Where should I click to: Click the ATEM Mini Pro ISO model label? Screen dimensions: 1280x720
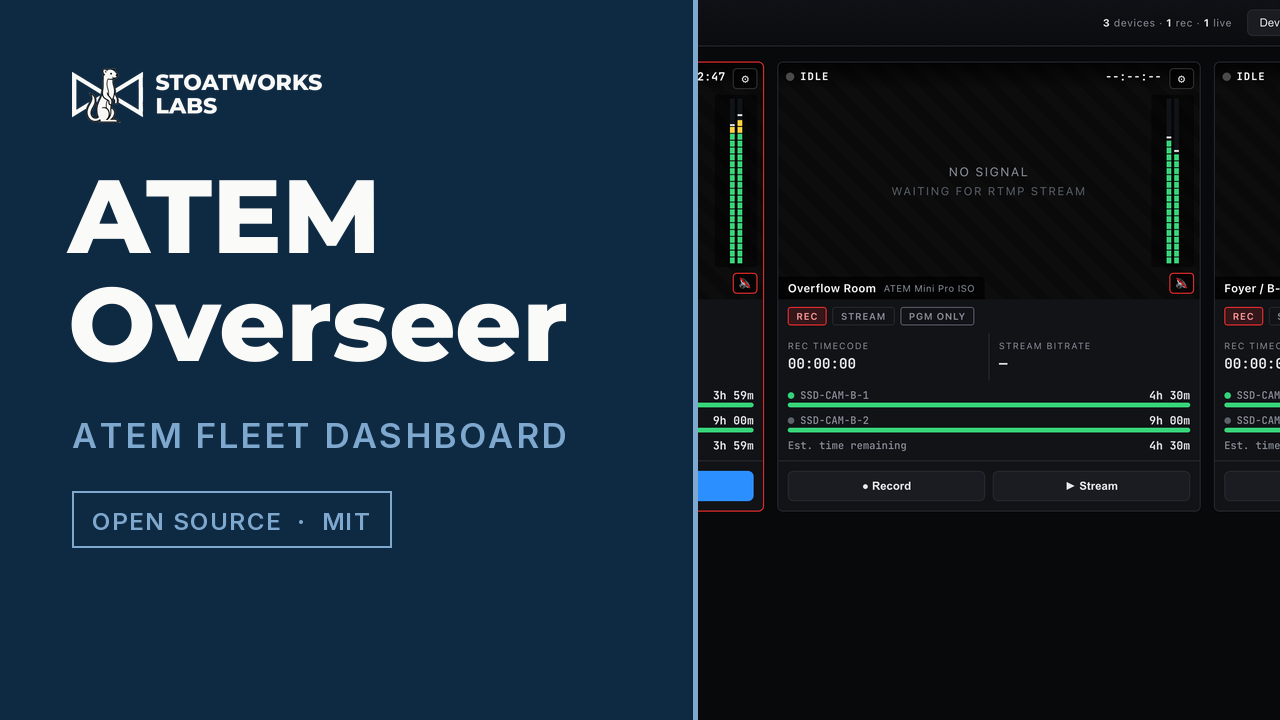929,289
